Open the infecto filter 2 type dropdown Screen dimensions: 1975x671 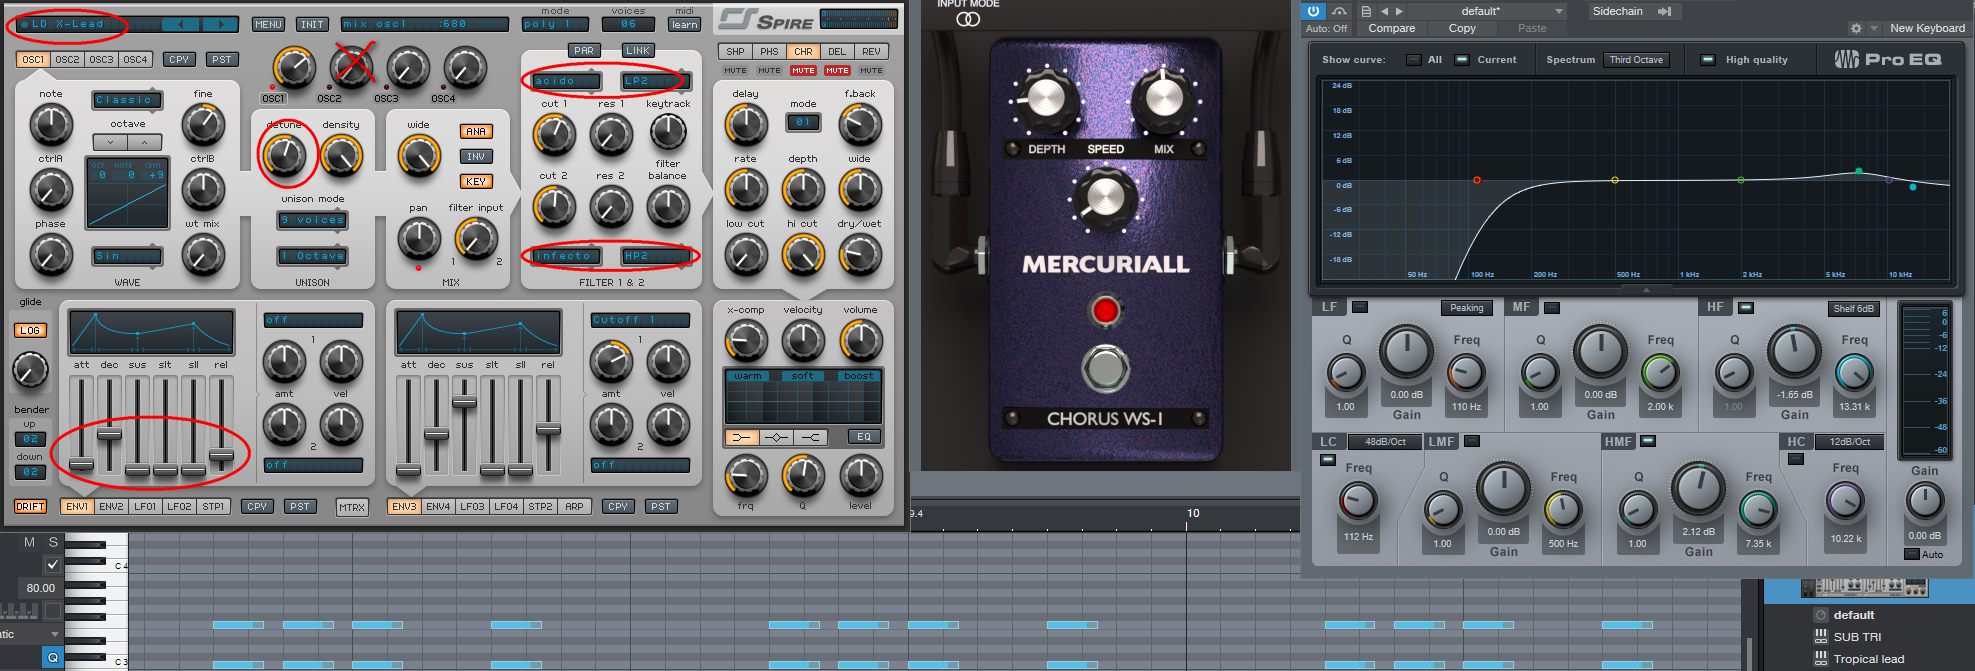pyautogui.click(x=566, y=256)
